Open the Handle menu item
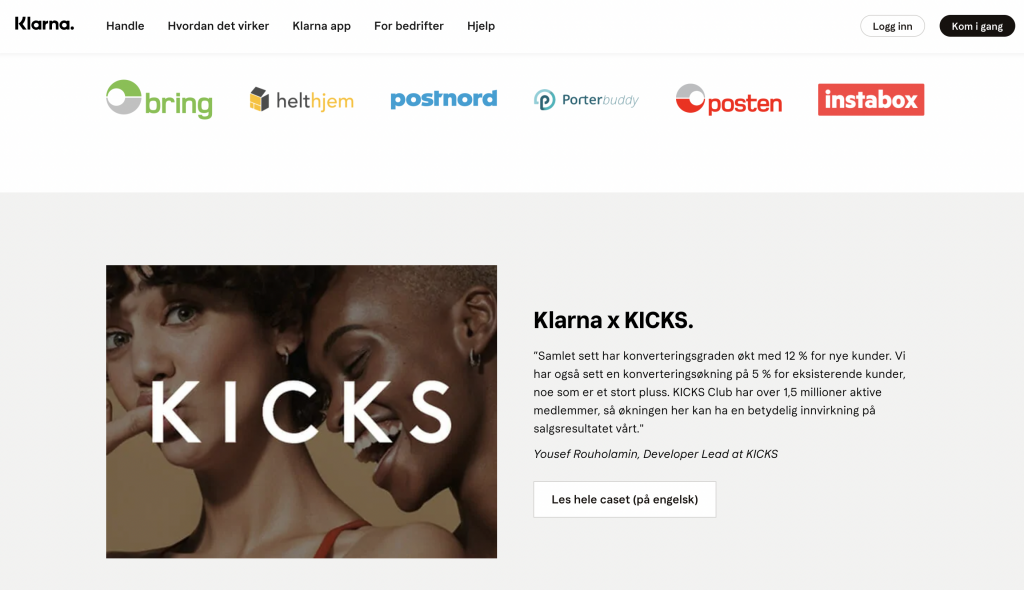 (x=125, y=26)
